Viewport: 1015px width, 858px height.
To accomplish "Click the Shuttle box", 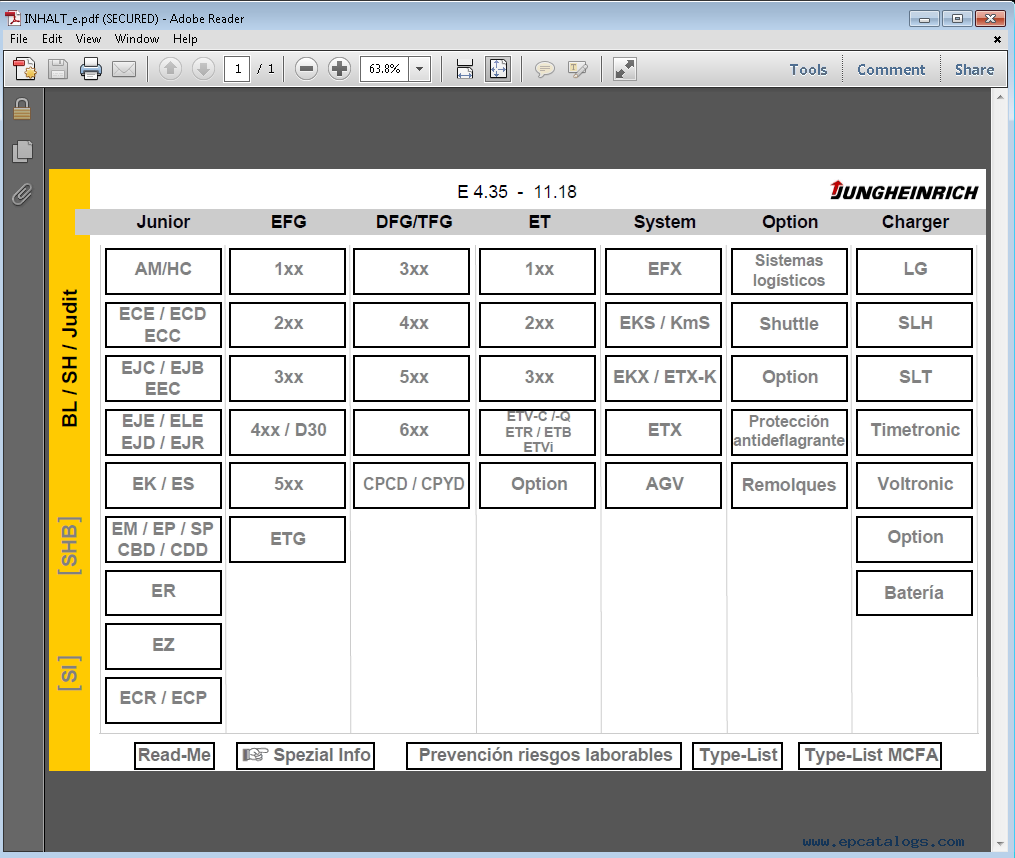I will (x=789, y=324).
